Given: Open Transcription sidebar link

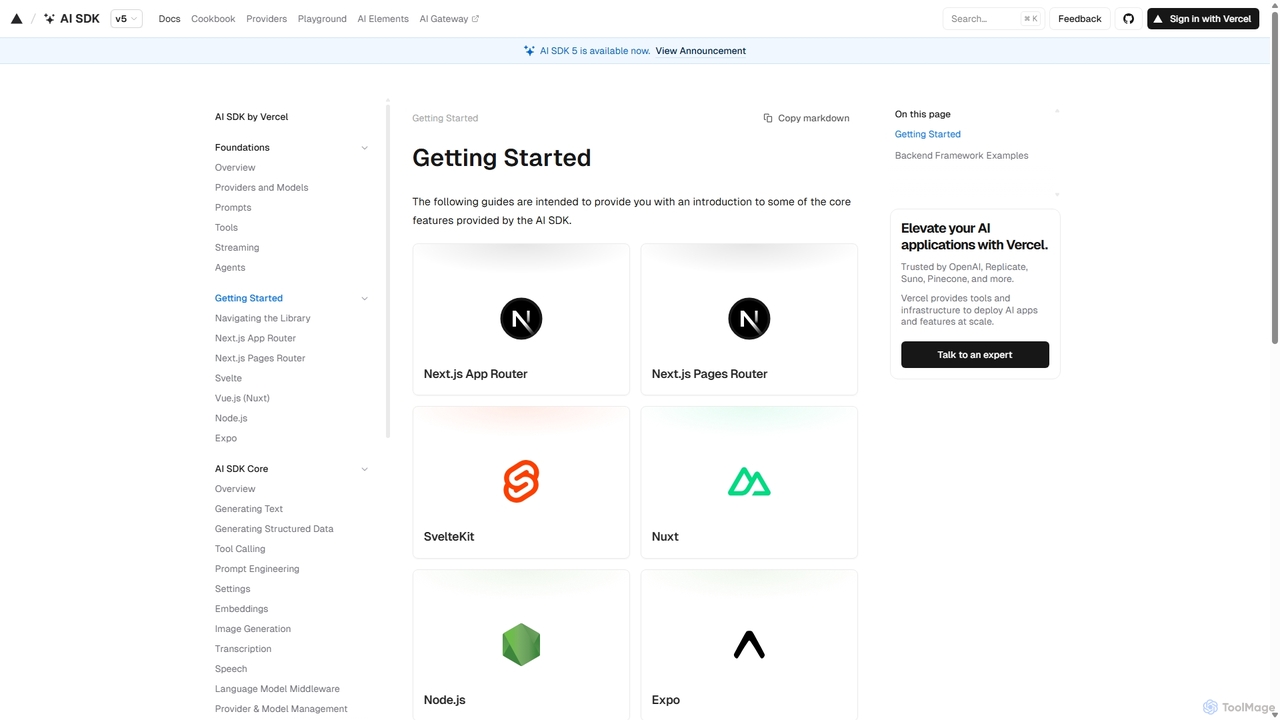Looking at the screenshot, I should click(243, 649).
